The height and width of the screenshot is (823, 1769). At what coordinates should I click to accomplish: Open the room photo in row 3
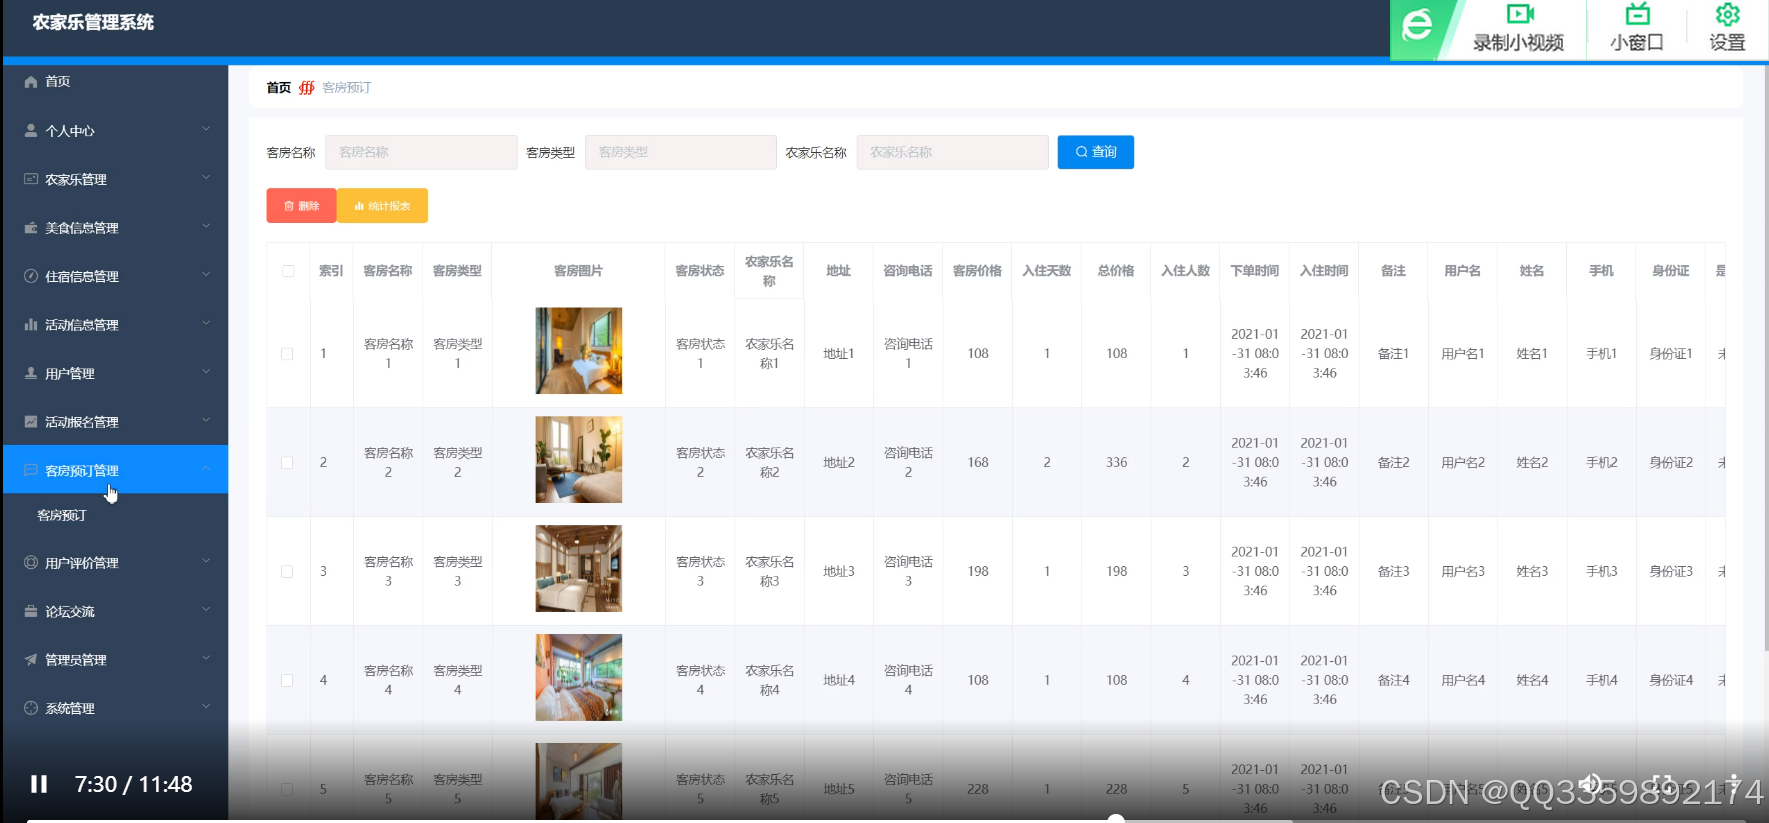tap(579, 569)
